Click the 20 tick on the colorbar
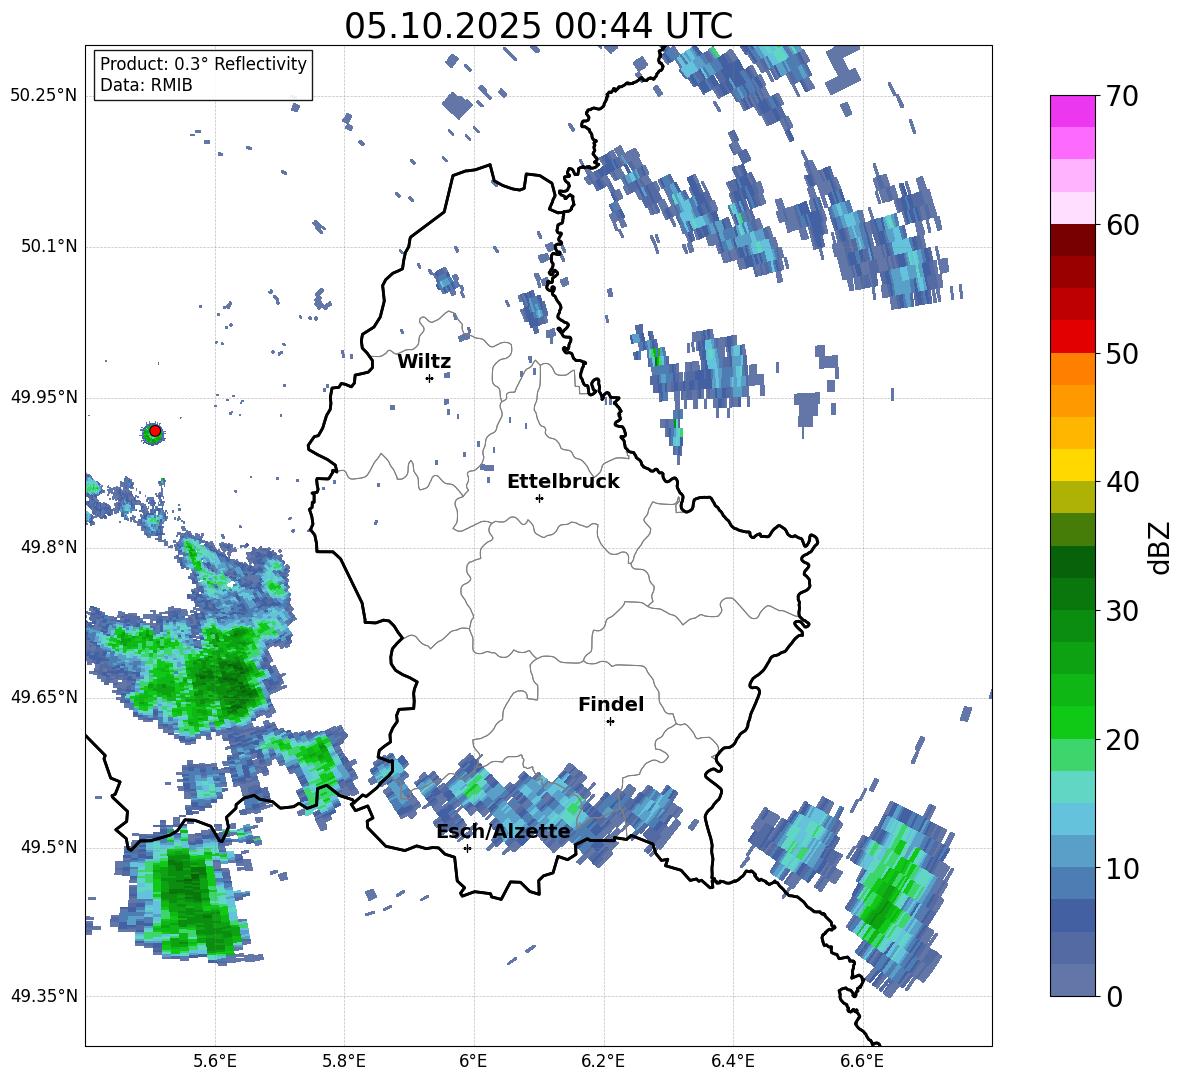Screen dimensions: 1184x1081 click(1123, 740)
